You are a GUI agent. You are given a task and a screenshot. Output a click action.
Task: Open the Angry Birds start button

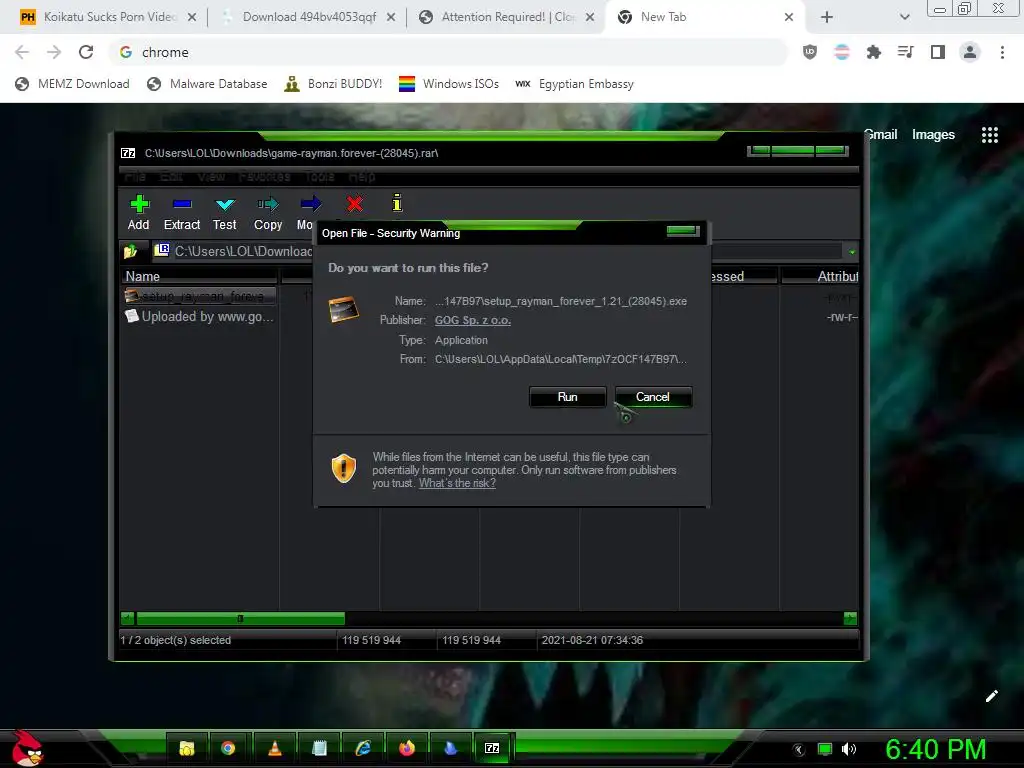[x=27, y=748]
